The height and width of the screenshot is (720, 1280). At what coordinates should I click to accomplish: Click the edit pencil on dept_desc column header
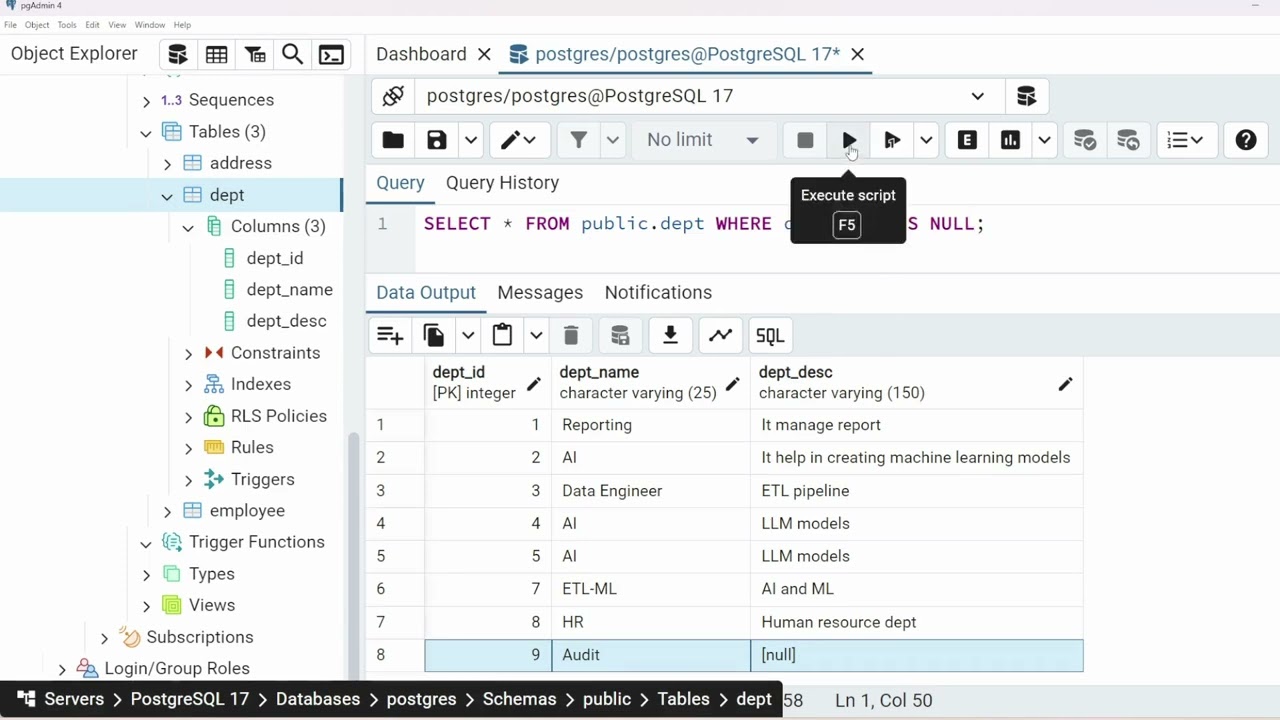coord(1065,384)
